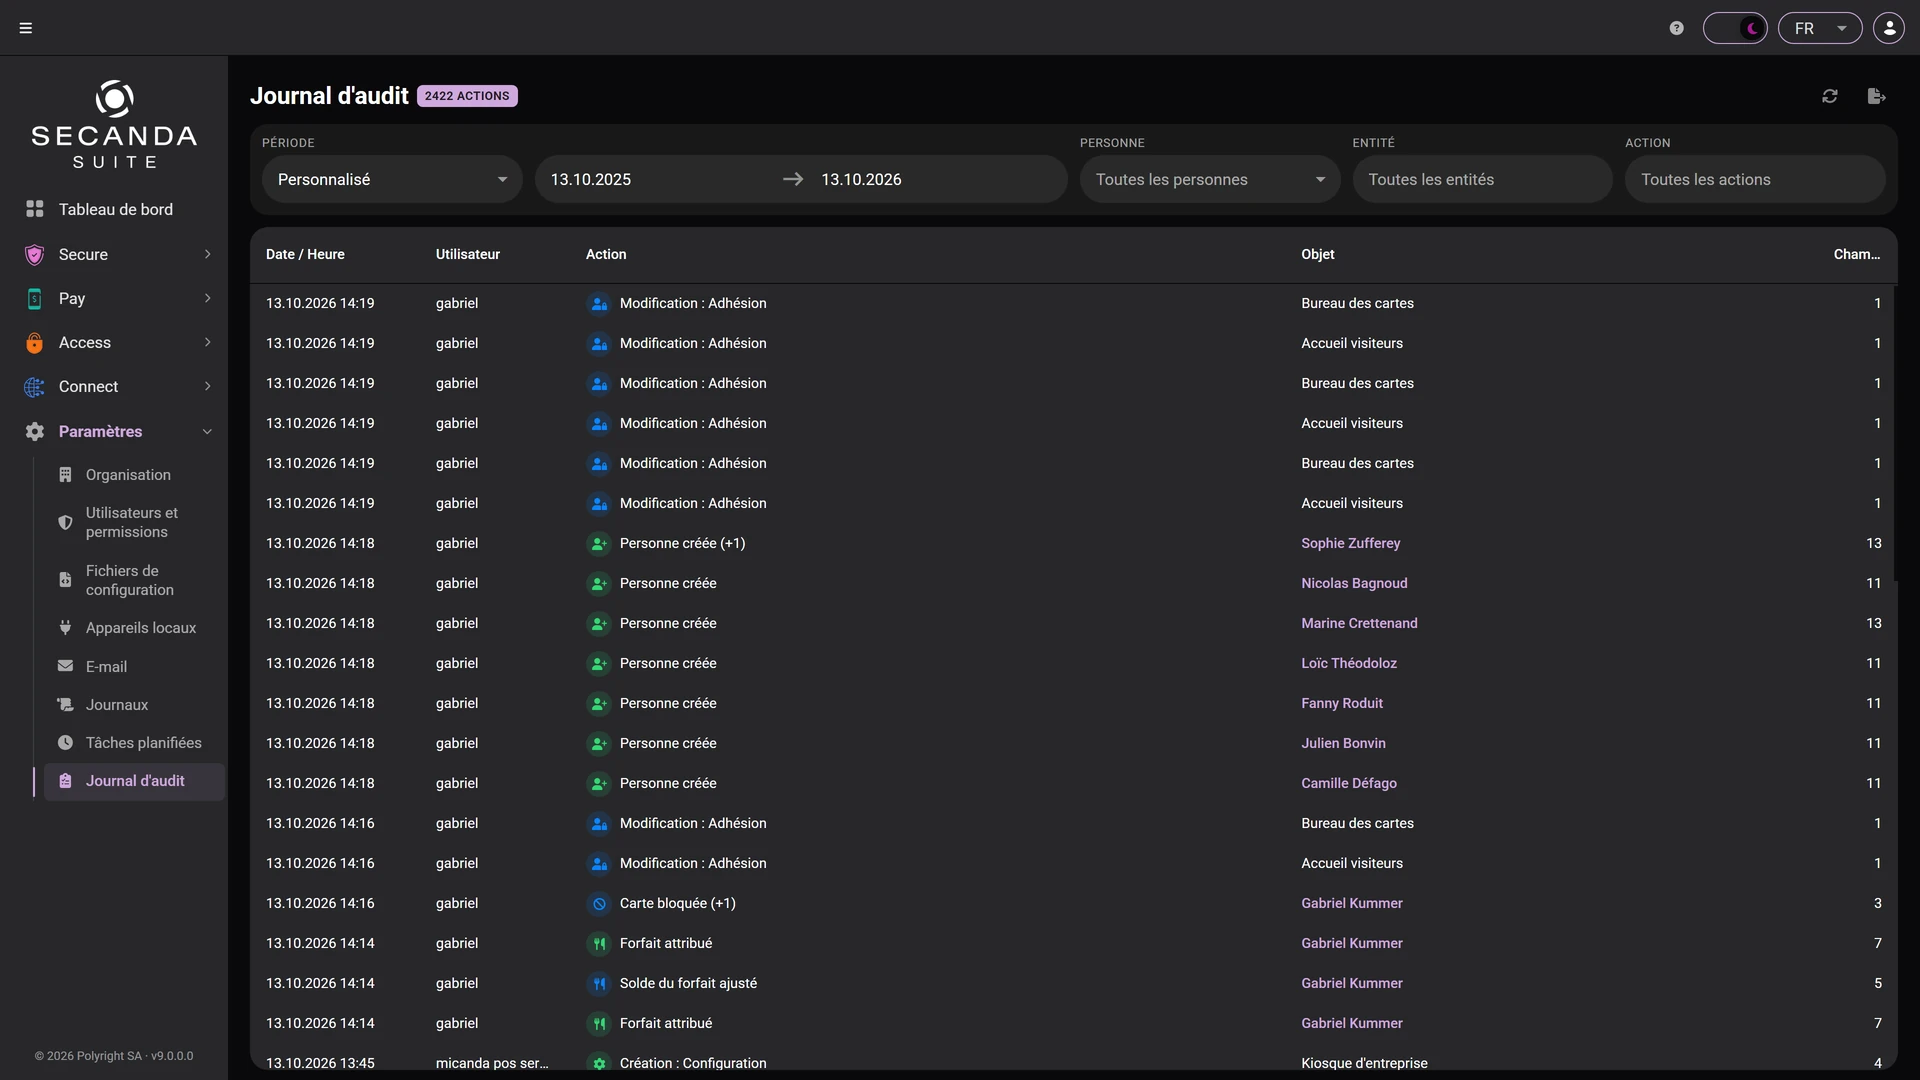Image resolution: width=1920 pixels, height=1080 pixels.
Task: Open the help question mark icon
Action: click(x=1677, y=28)
